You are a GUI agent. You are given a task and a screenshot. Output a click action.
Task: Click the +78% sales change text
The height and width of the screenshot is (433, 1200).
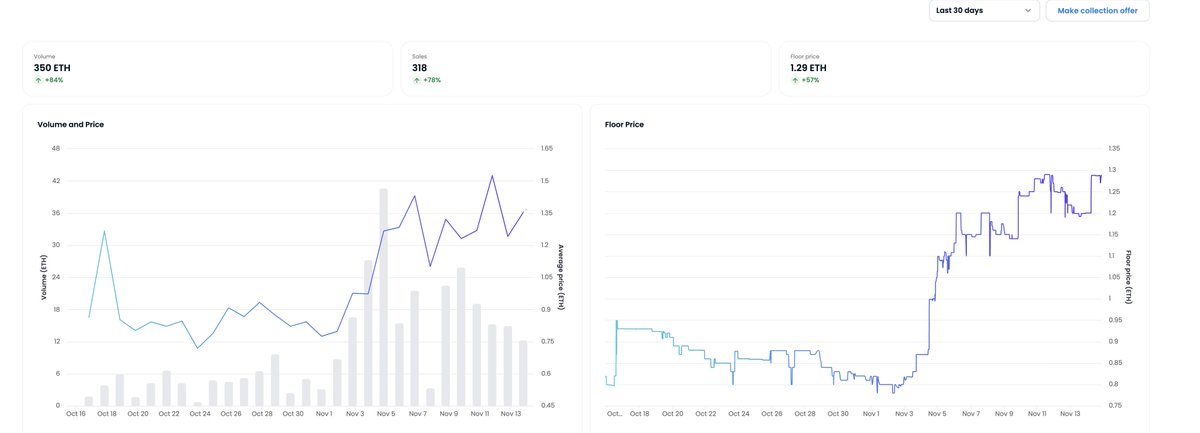(432, 80)
